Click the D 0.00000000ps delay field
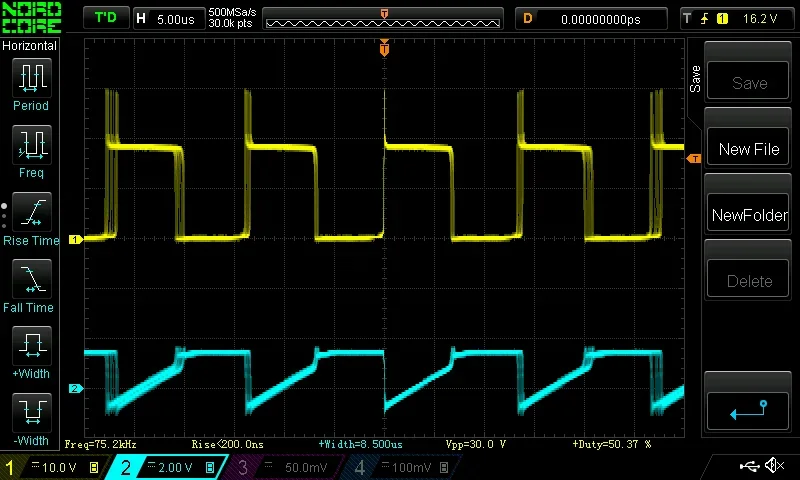The height and width of the screenshot is (480, 800). click(x=591, y=19)
